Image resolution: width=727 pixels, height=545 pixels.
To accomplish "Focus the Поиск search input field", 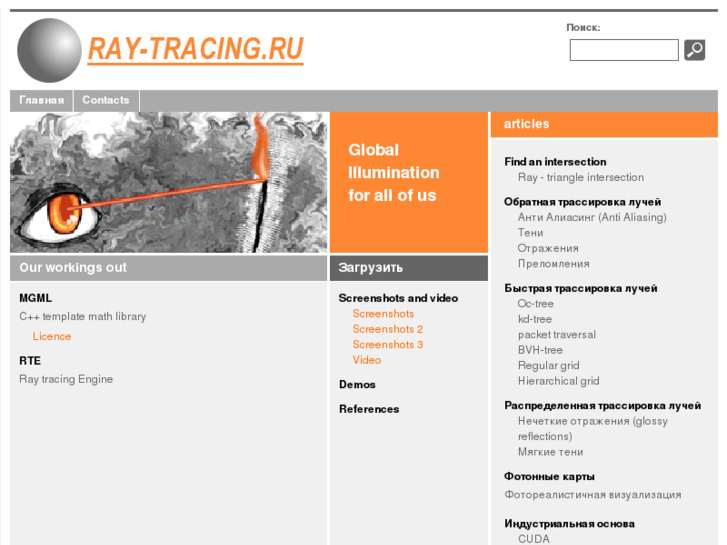I will point(624,50).
